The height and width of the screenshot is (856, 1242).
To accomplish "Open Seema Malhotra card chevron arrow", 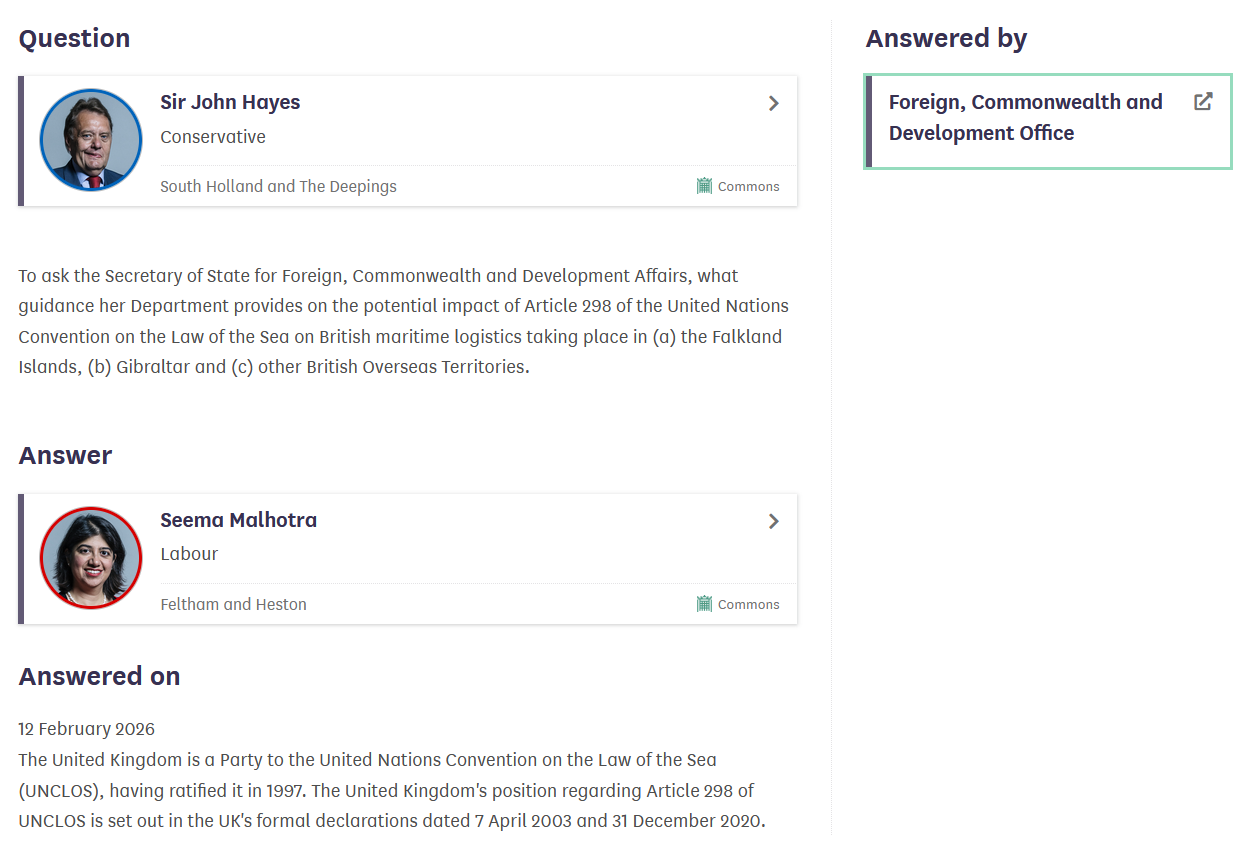I will coord(773,521).
